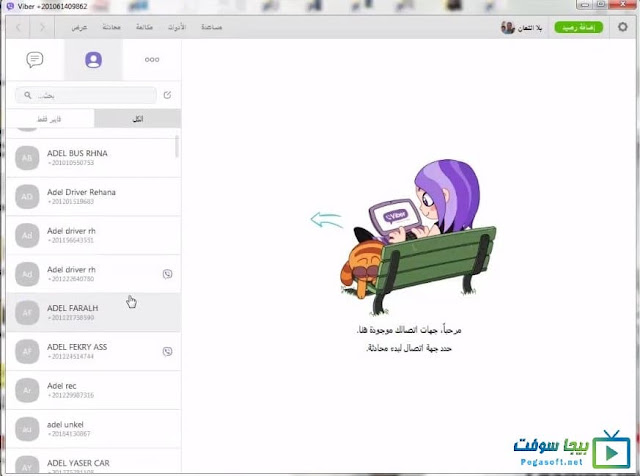Open the chats list icon

click(x=35, y=60)
